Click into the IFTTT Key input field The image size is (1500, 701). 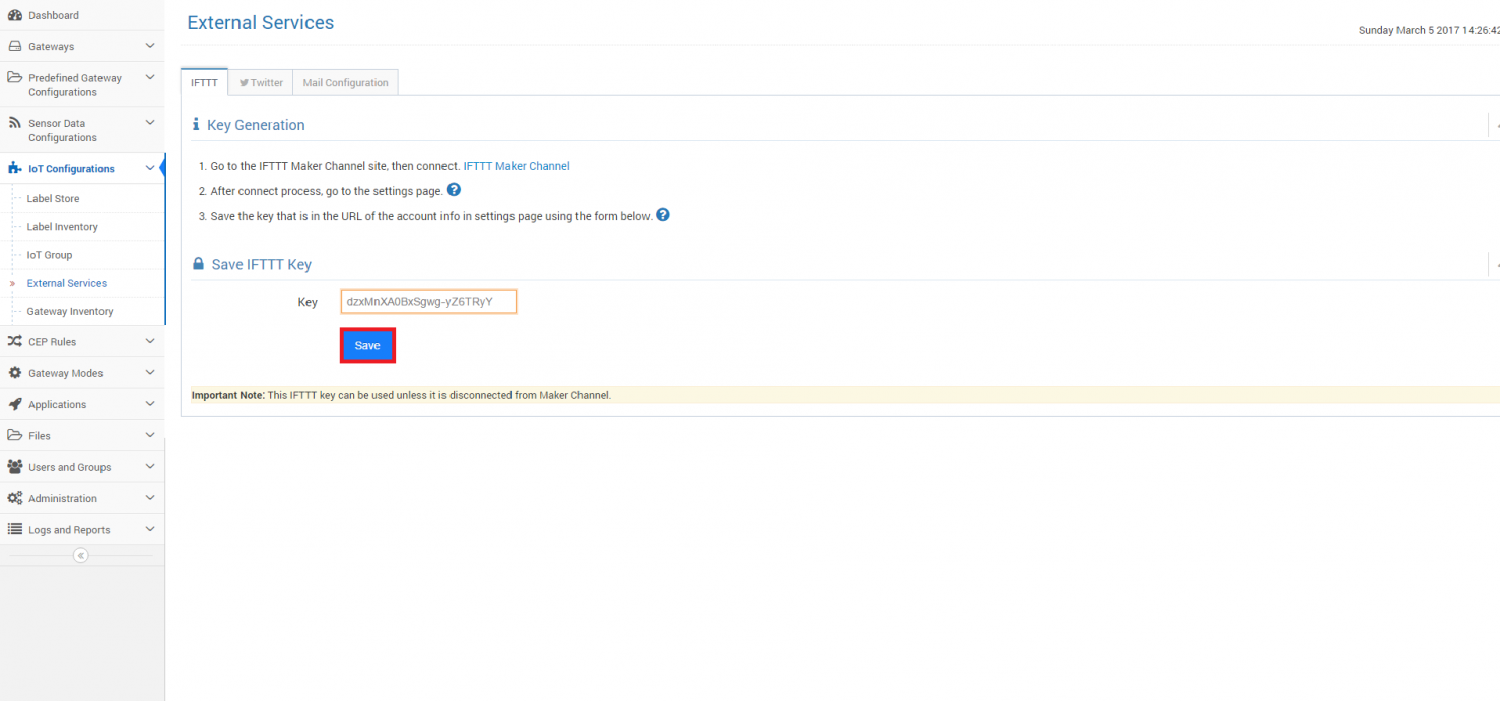point(429,302)
